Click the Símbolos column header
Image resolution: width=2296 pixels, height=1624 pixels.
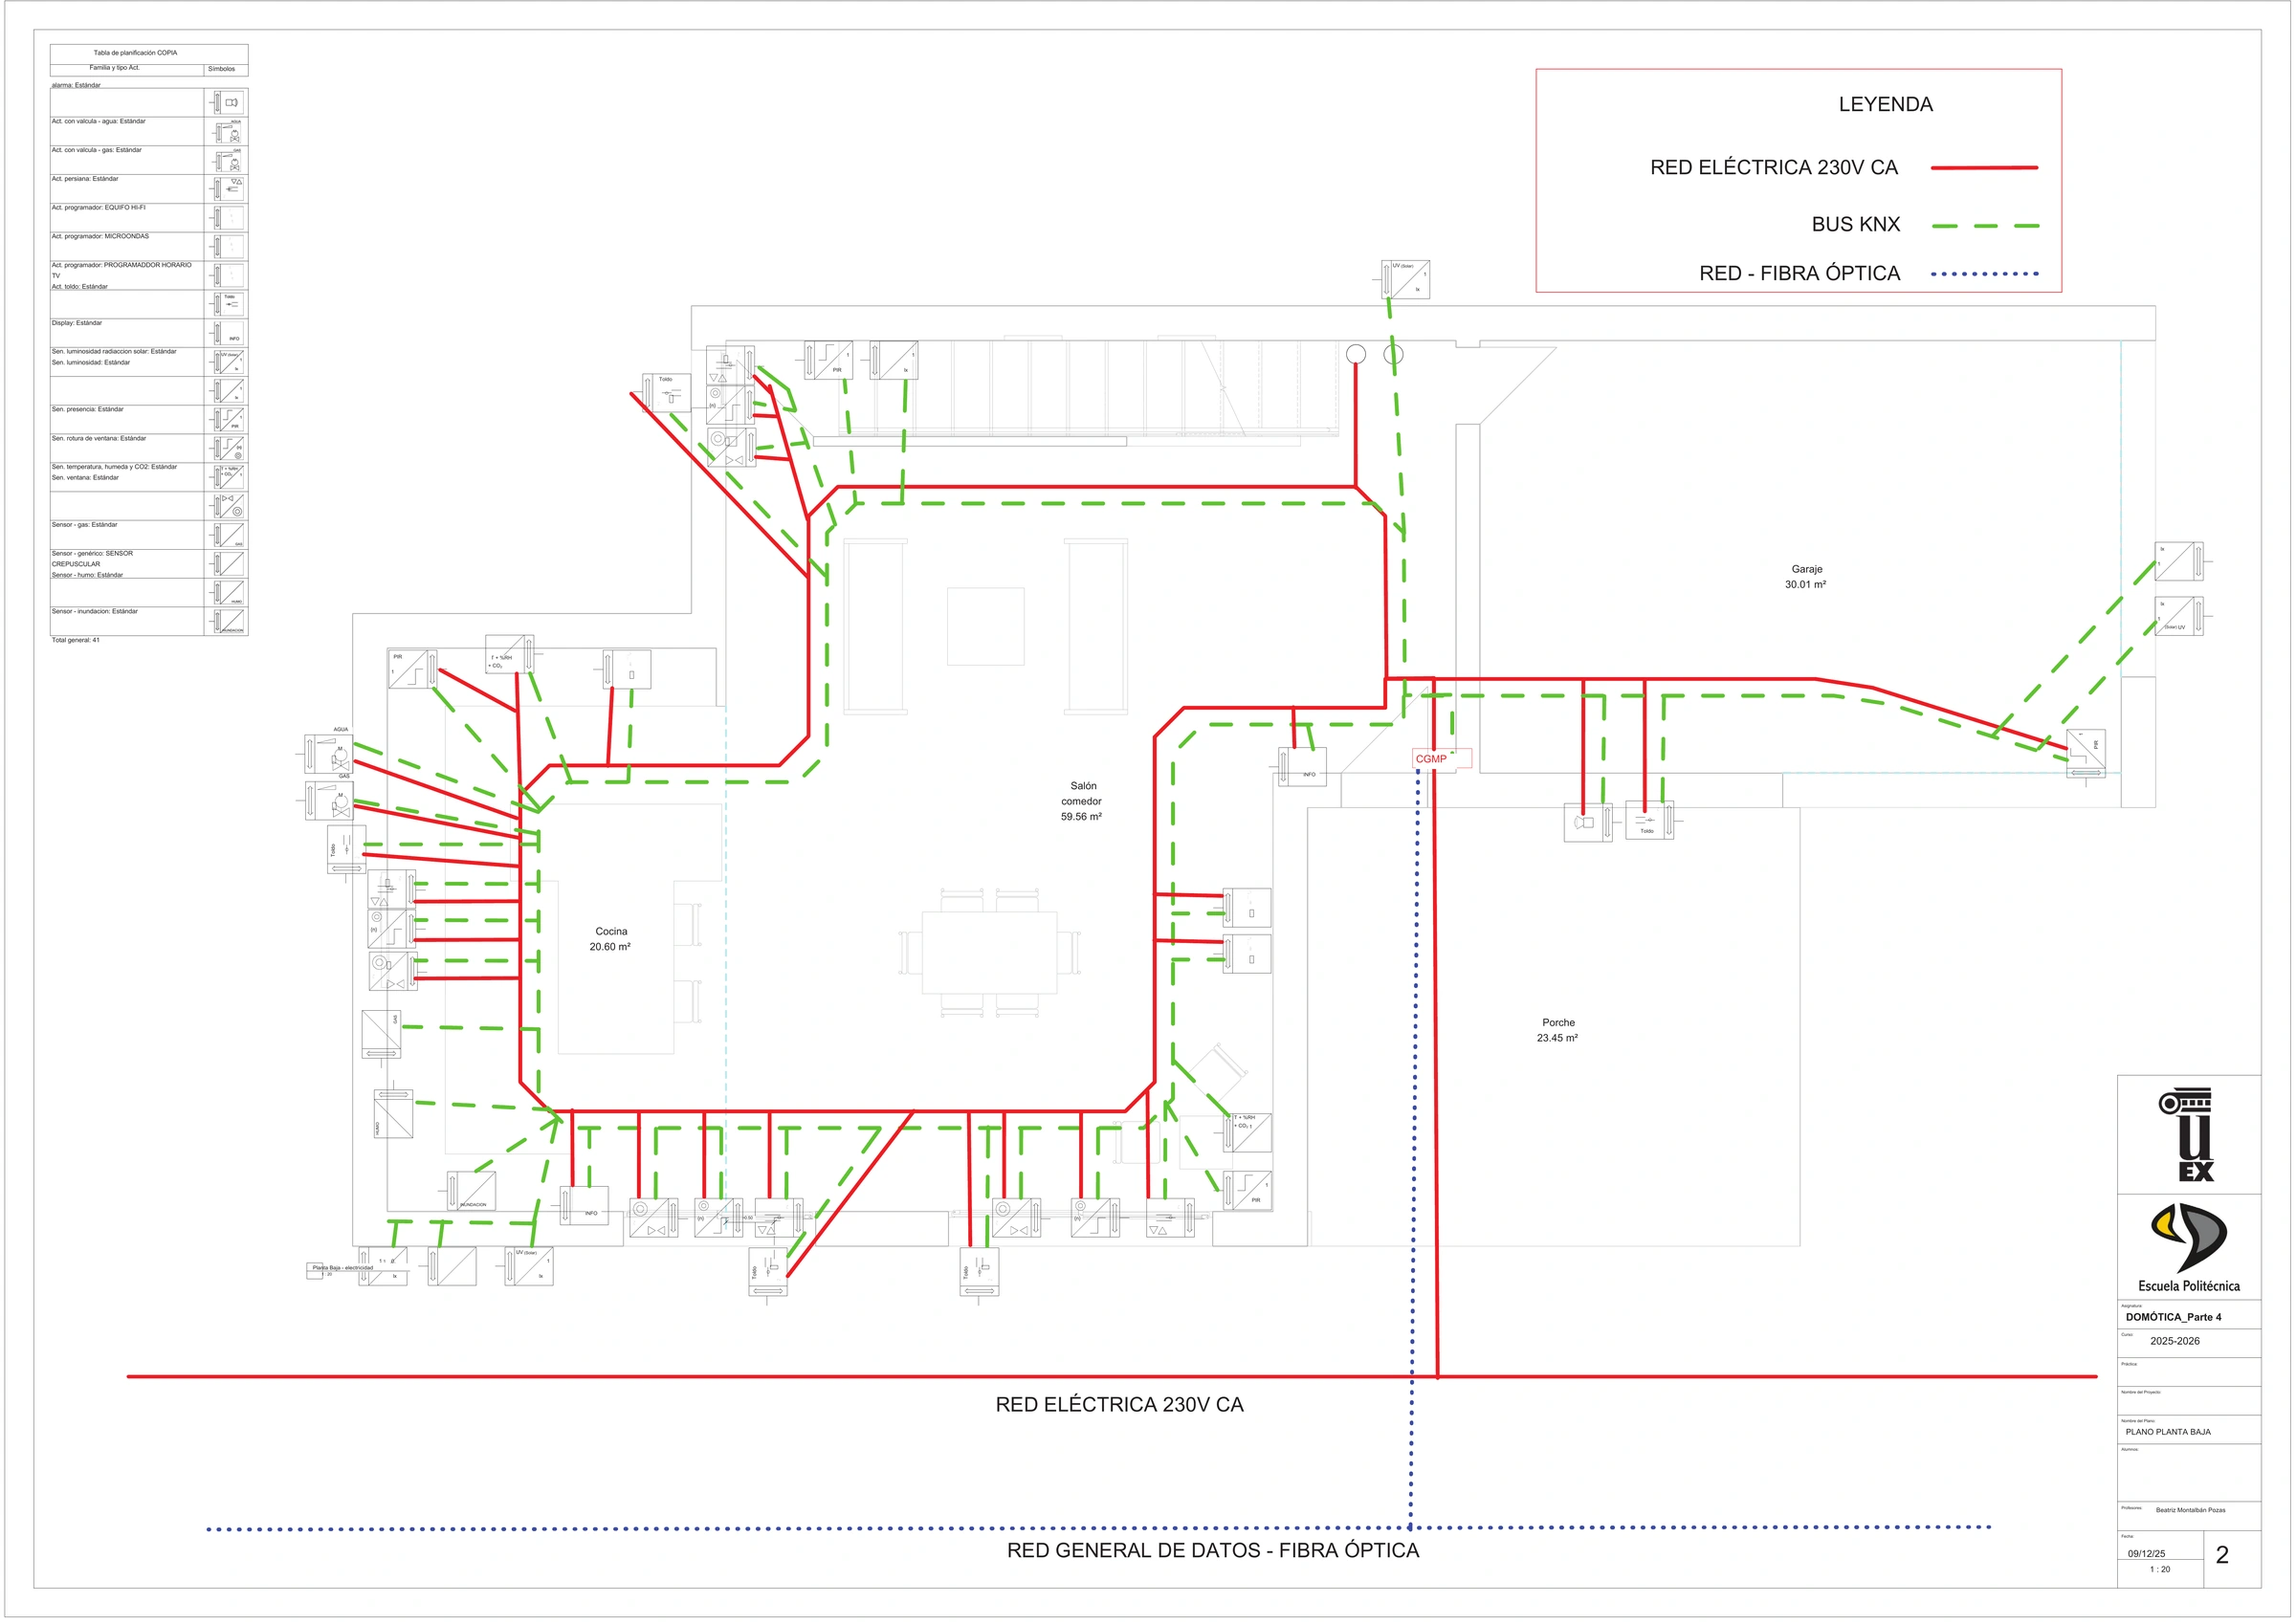[x=221, y=69]
